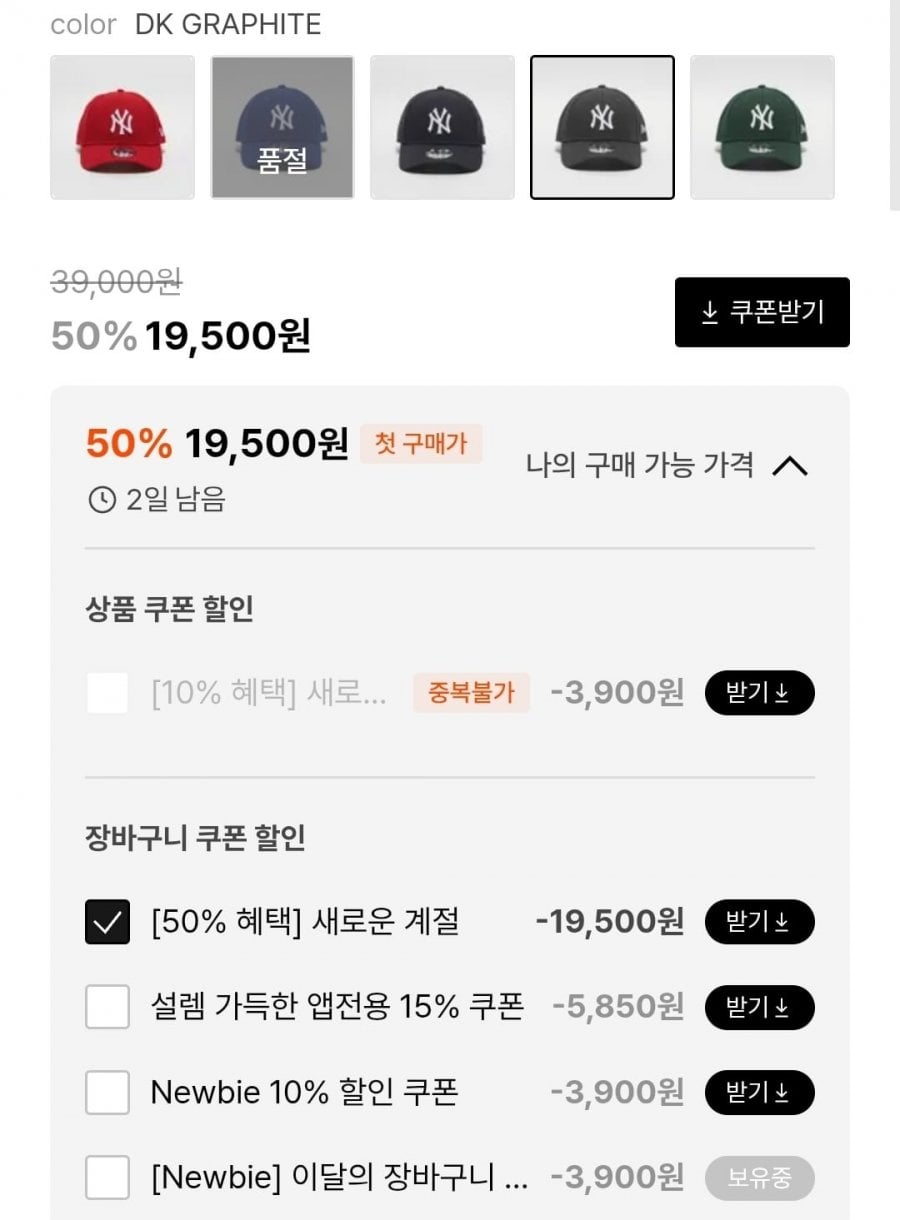Screen dimensions: 900x1220
Task: Enable the Newbie 10% 할인 쿠폰 checkbox
Action: click(x=107, y=1092)
